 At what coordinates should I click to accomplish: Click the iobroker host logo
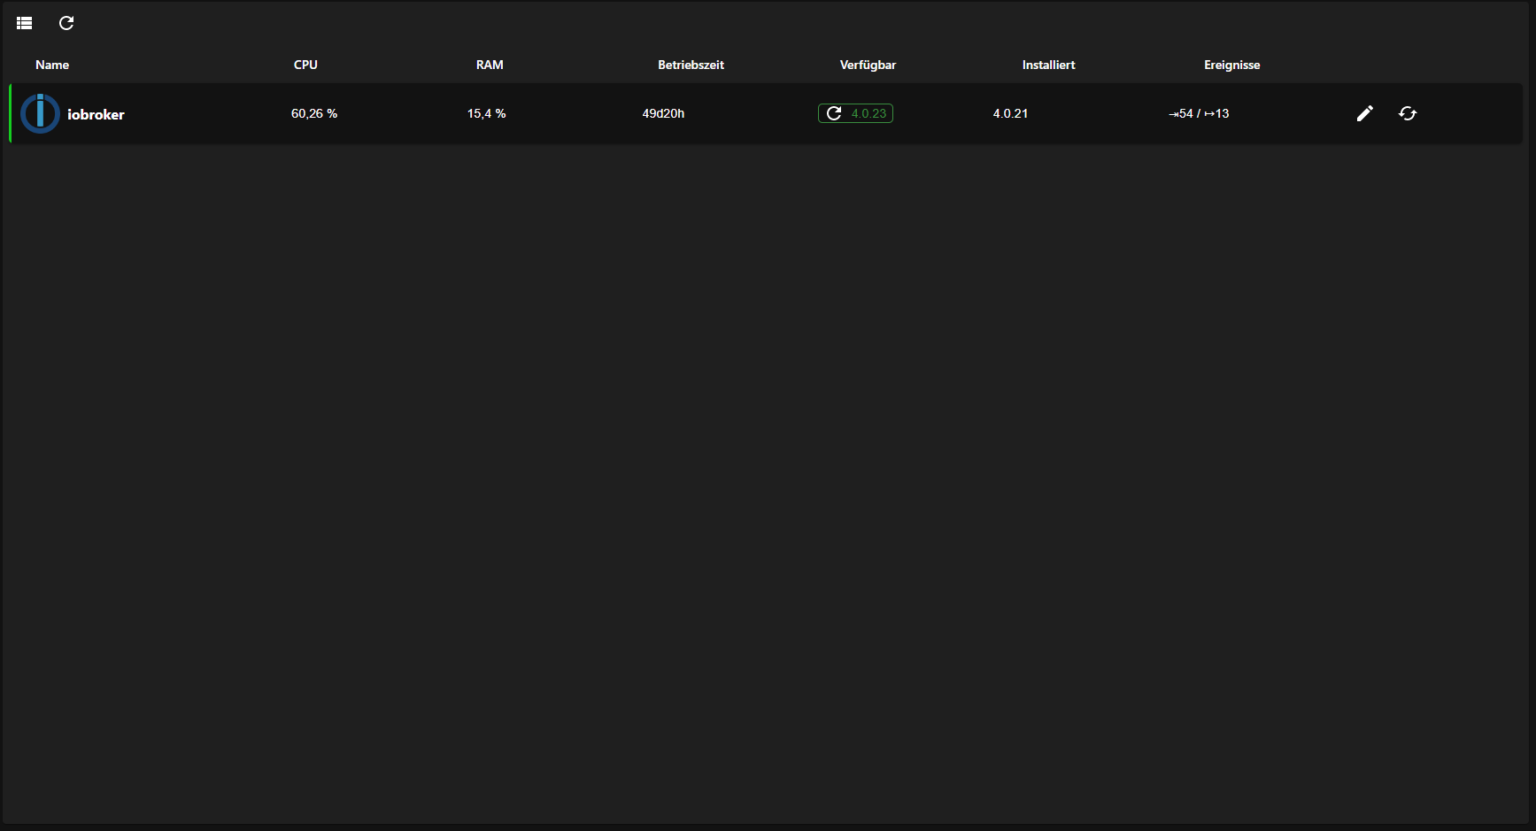40,113
